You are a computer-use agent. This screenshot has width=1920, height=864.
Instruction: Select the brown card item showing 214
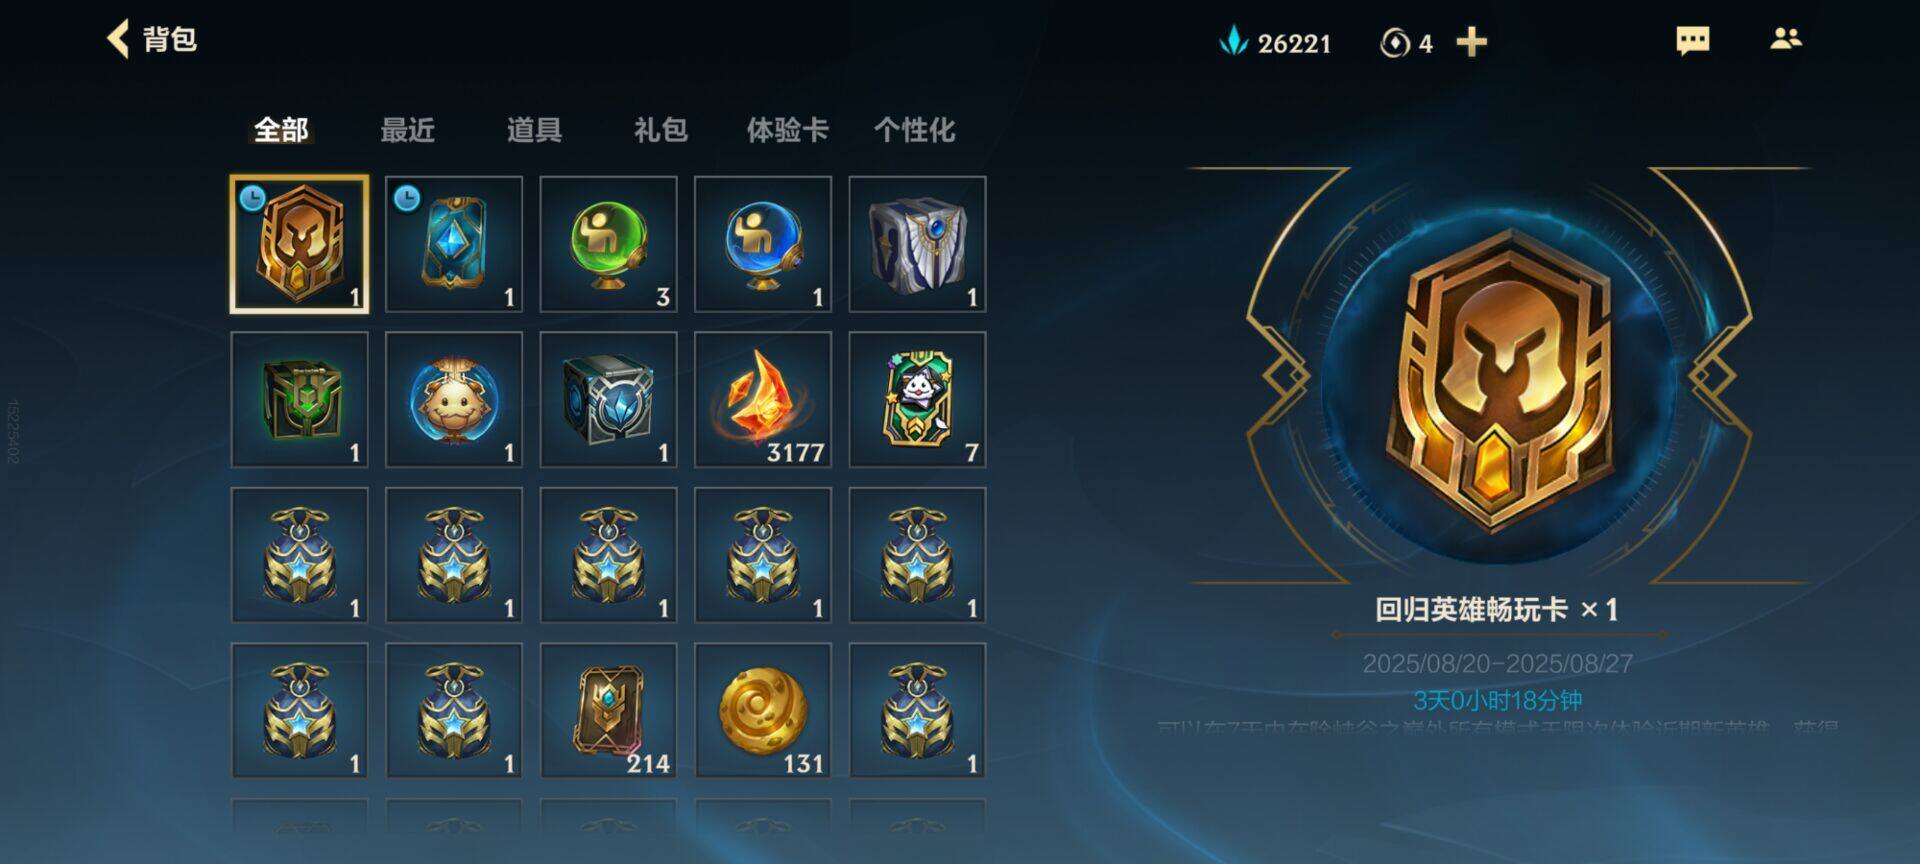pos(608,711)
